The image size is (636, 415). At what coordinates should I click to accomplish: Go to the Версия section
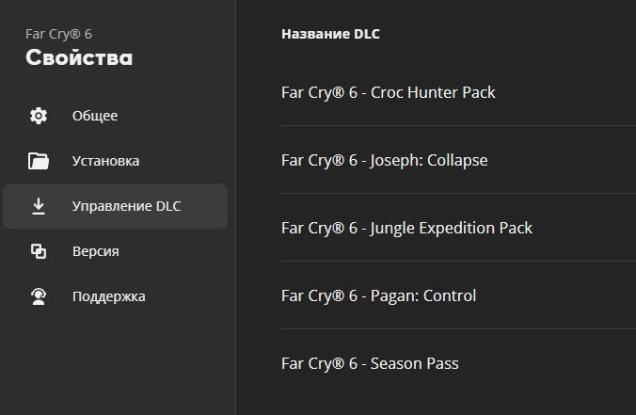click(x=95, y=251)
